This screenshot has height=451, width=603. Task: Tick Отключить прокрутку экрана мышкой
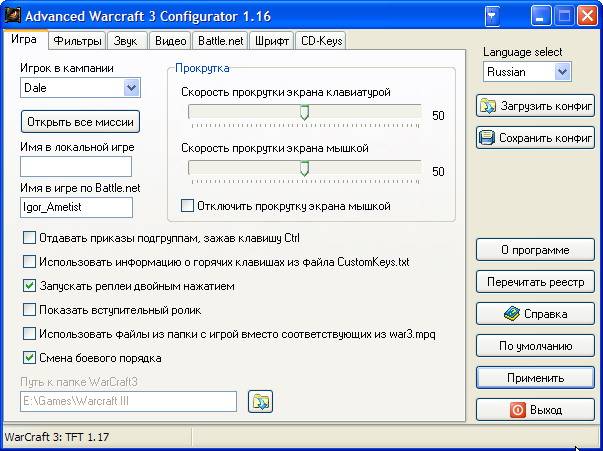[x=187, y=206]
